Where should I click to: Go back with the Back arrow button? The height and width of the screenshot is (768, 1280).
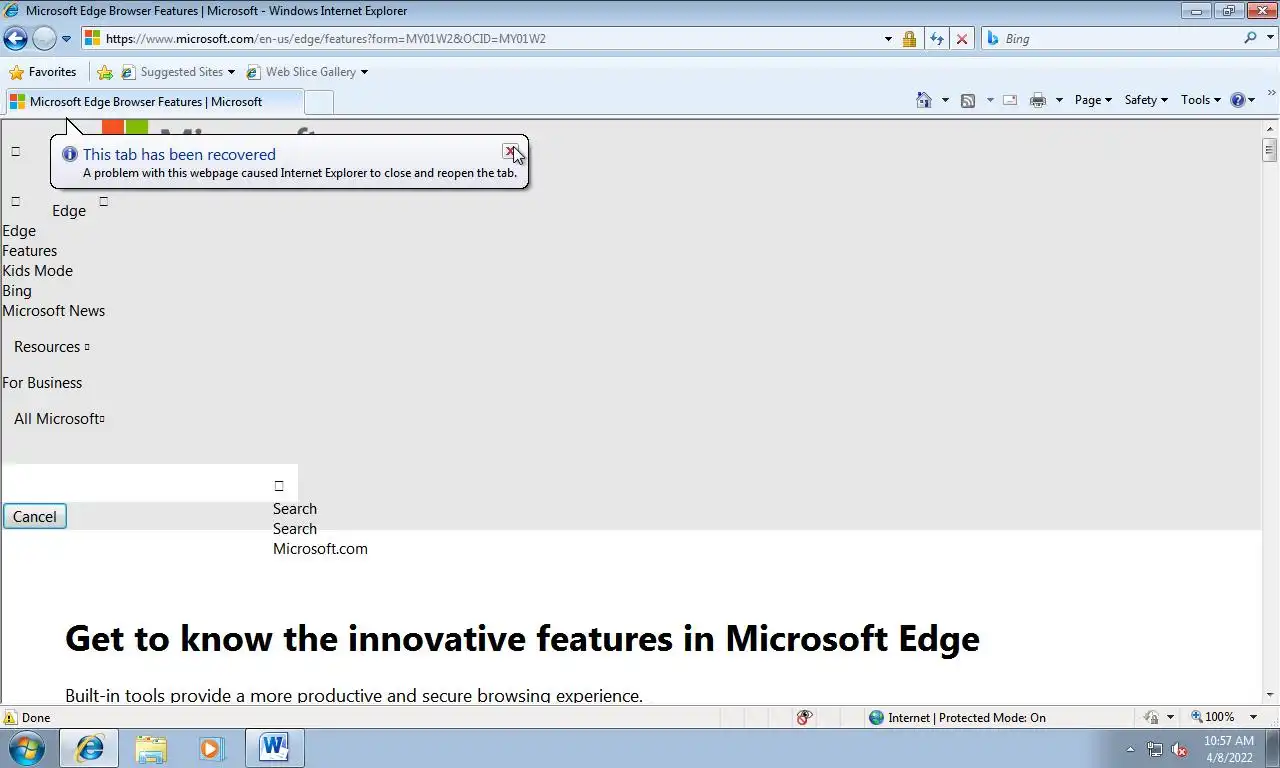click(x=15, y=39)
